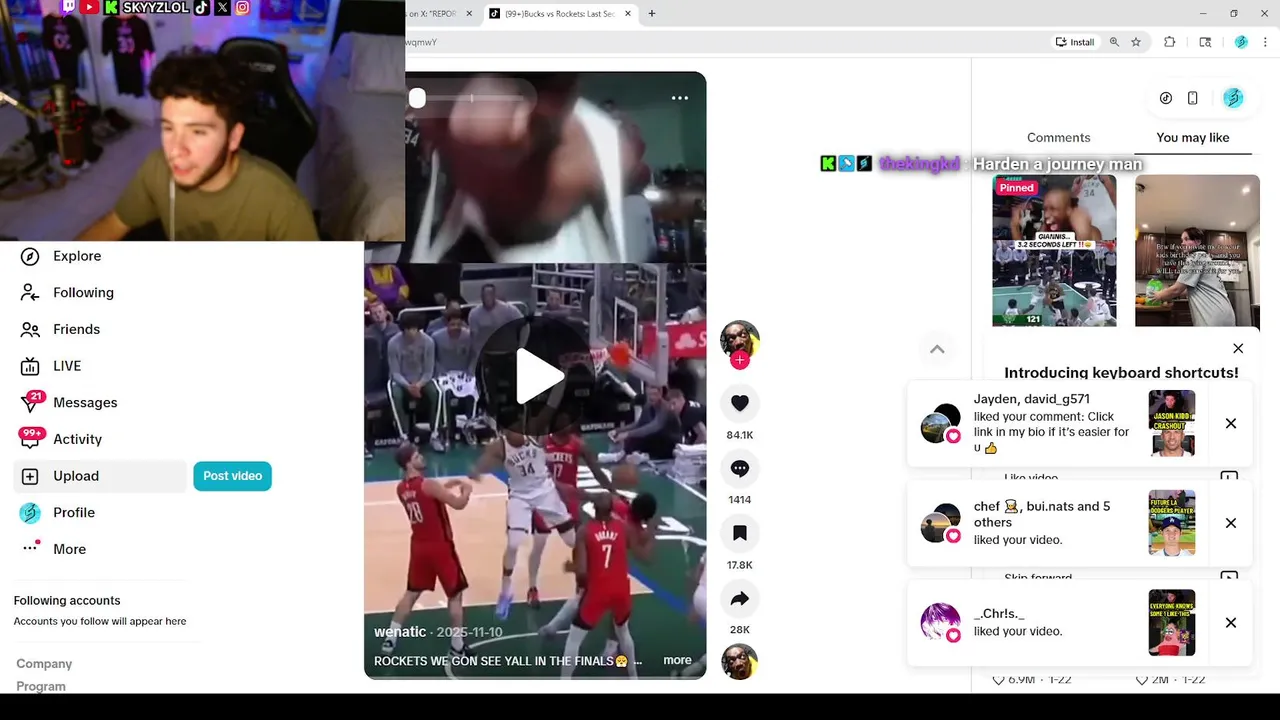Screen dimensions: 1280x720
Task: Dismiss the chef, bui.nats notification
Action: [1231, 523]
